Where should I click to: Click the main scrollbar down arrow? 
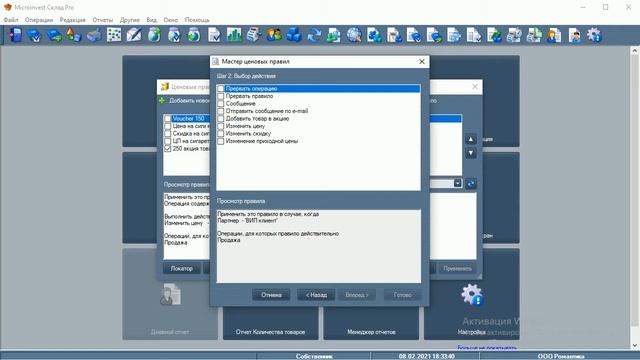(635, 345)
